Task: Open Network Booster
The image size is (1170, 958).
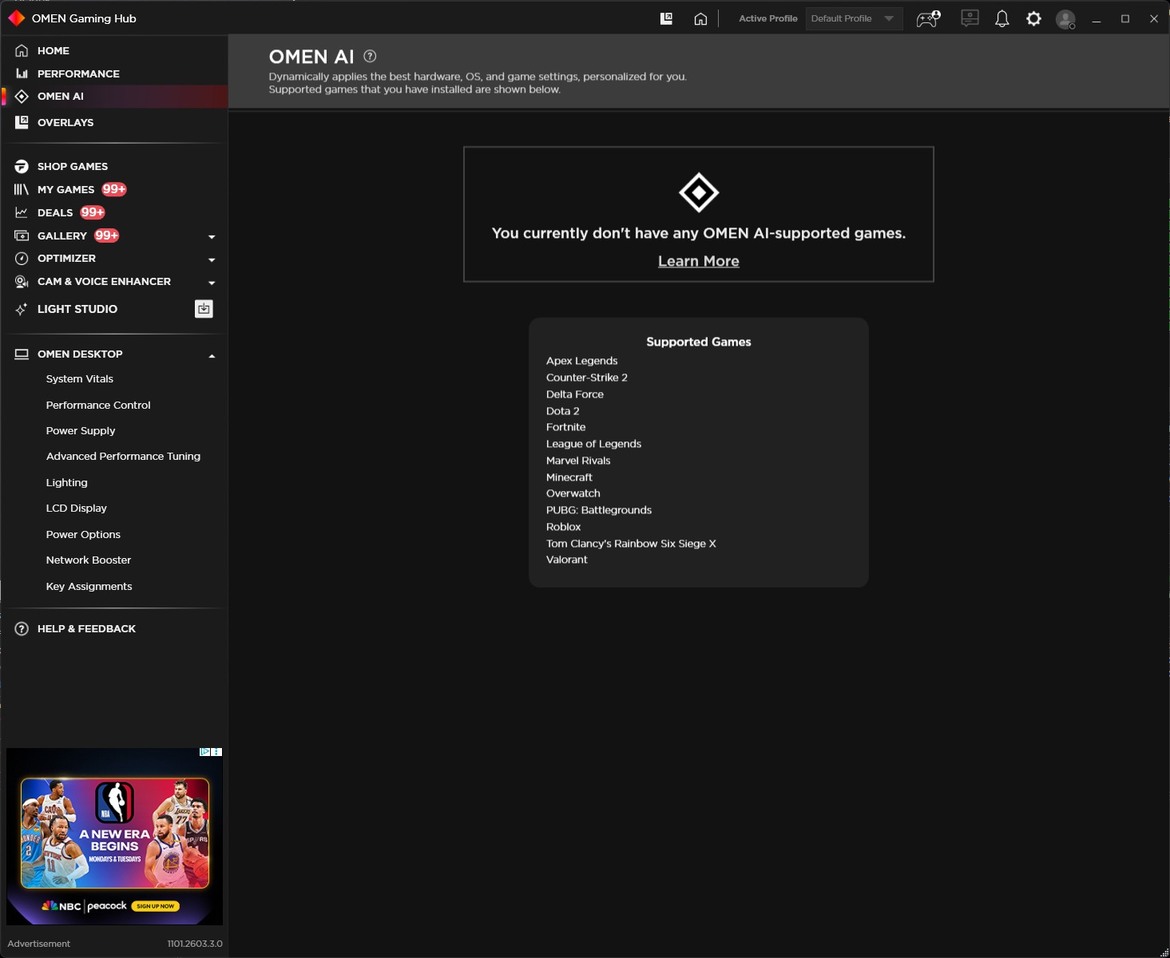Action: 88,560
